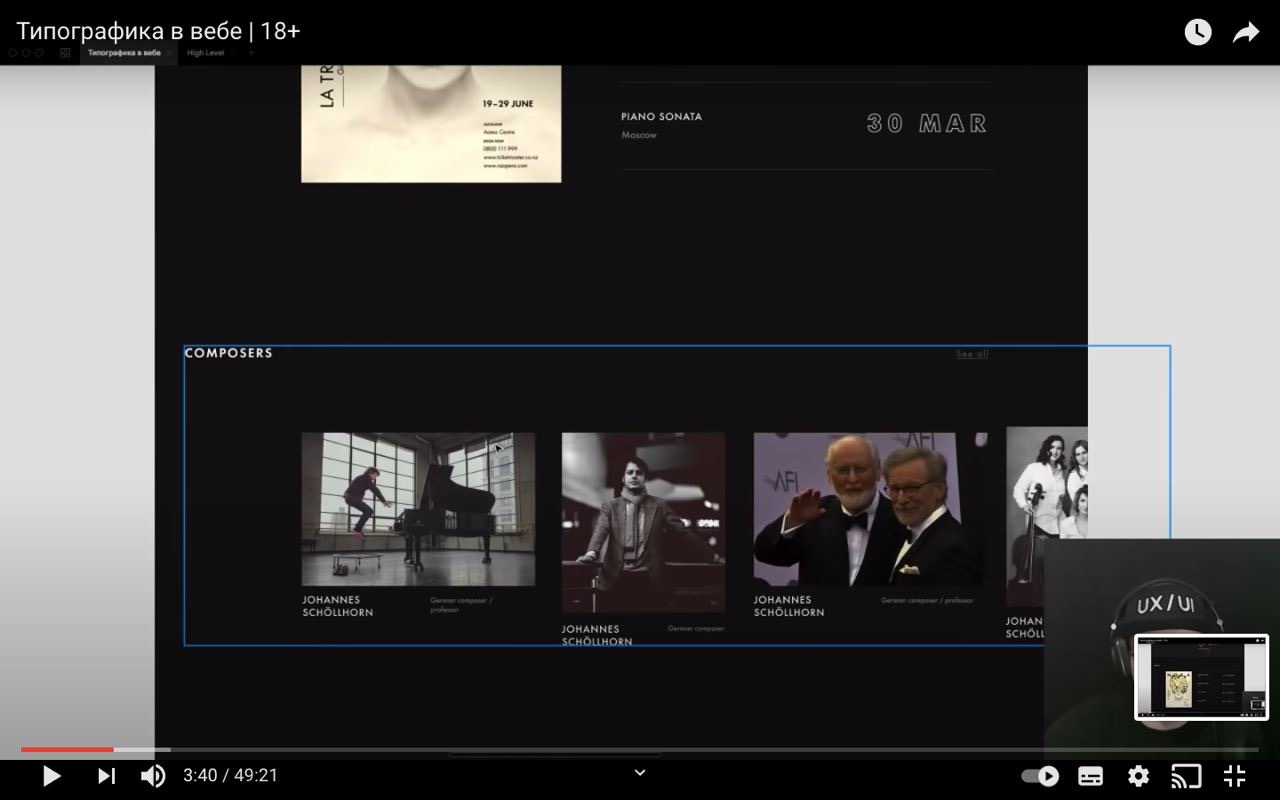Click 'German composer / professor' under piano photo

coord(461,605)
